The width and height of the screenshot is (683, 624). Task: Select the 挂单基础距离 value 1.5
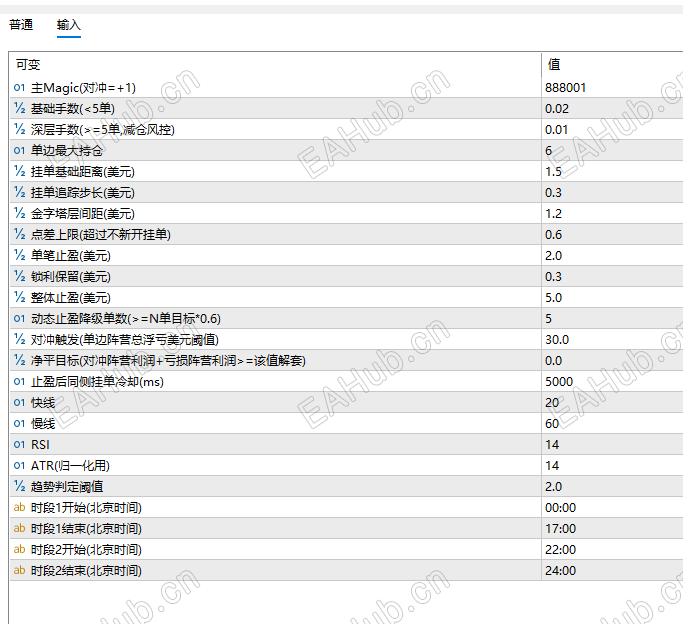pyautogui.click(x=553, y=172)
